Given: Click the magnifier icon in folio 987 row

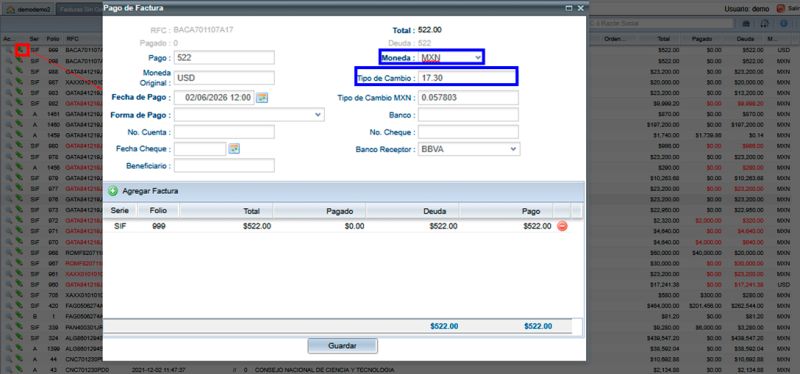Looking at the screenshot, I should pyautogui.click(x=9, y=82).
